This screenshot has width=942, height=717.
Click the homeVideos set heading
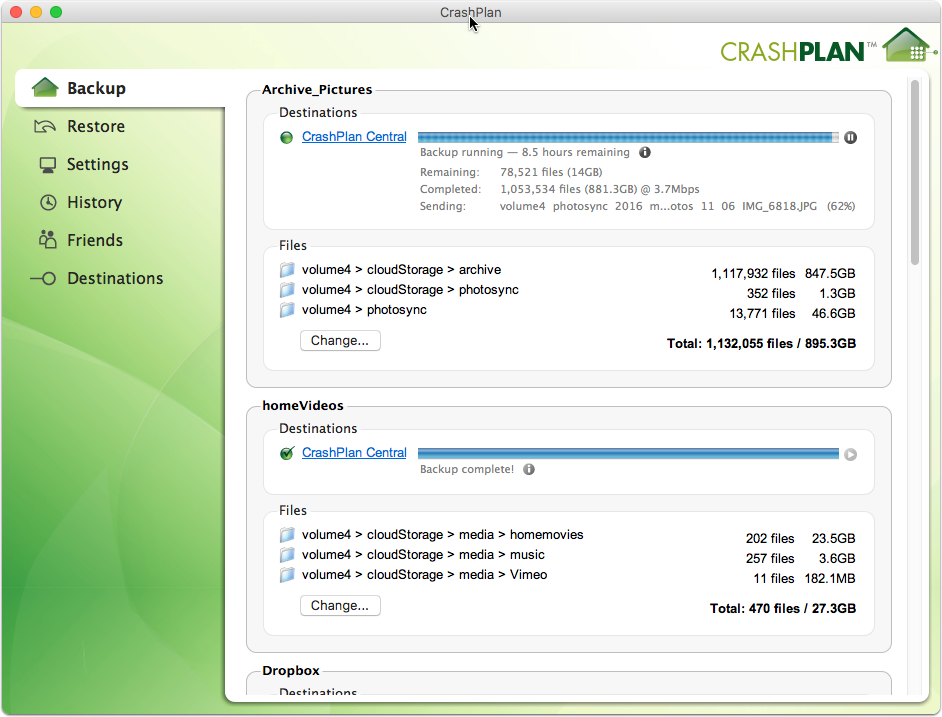point(303,406)
